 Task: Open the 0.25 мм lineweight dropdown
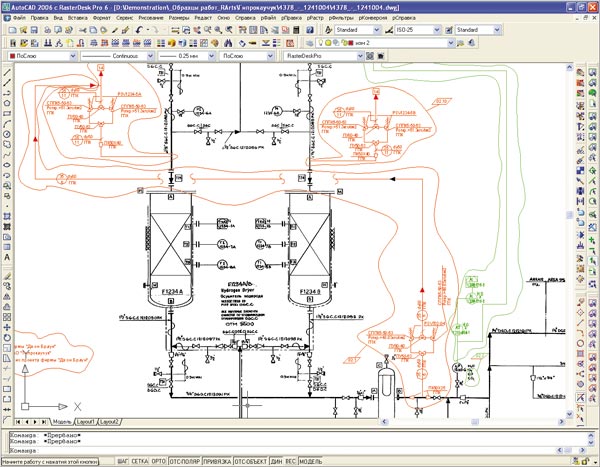click(194, 57)
